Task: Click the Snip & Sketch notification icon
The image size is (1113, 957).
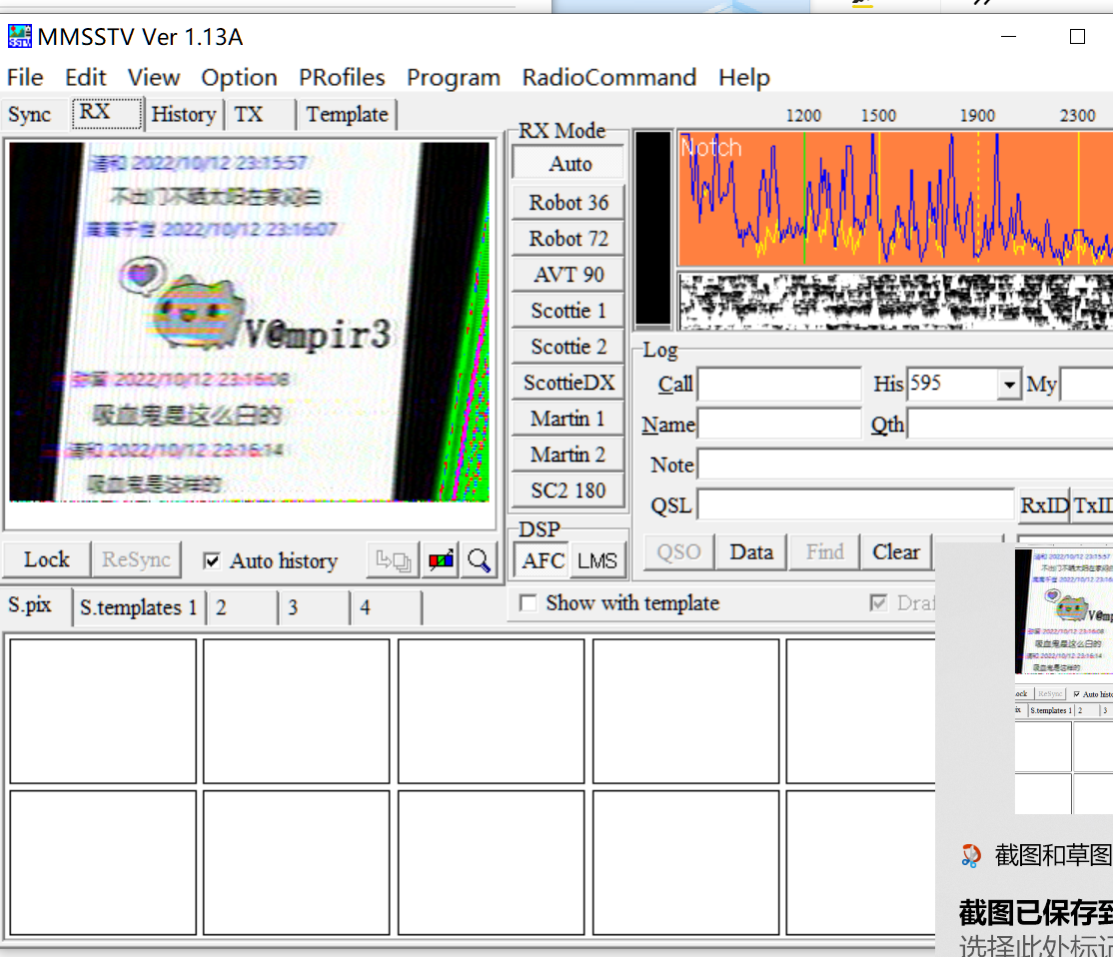Action: 970,855
